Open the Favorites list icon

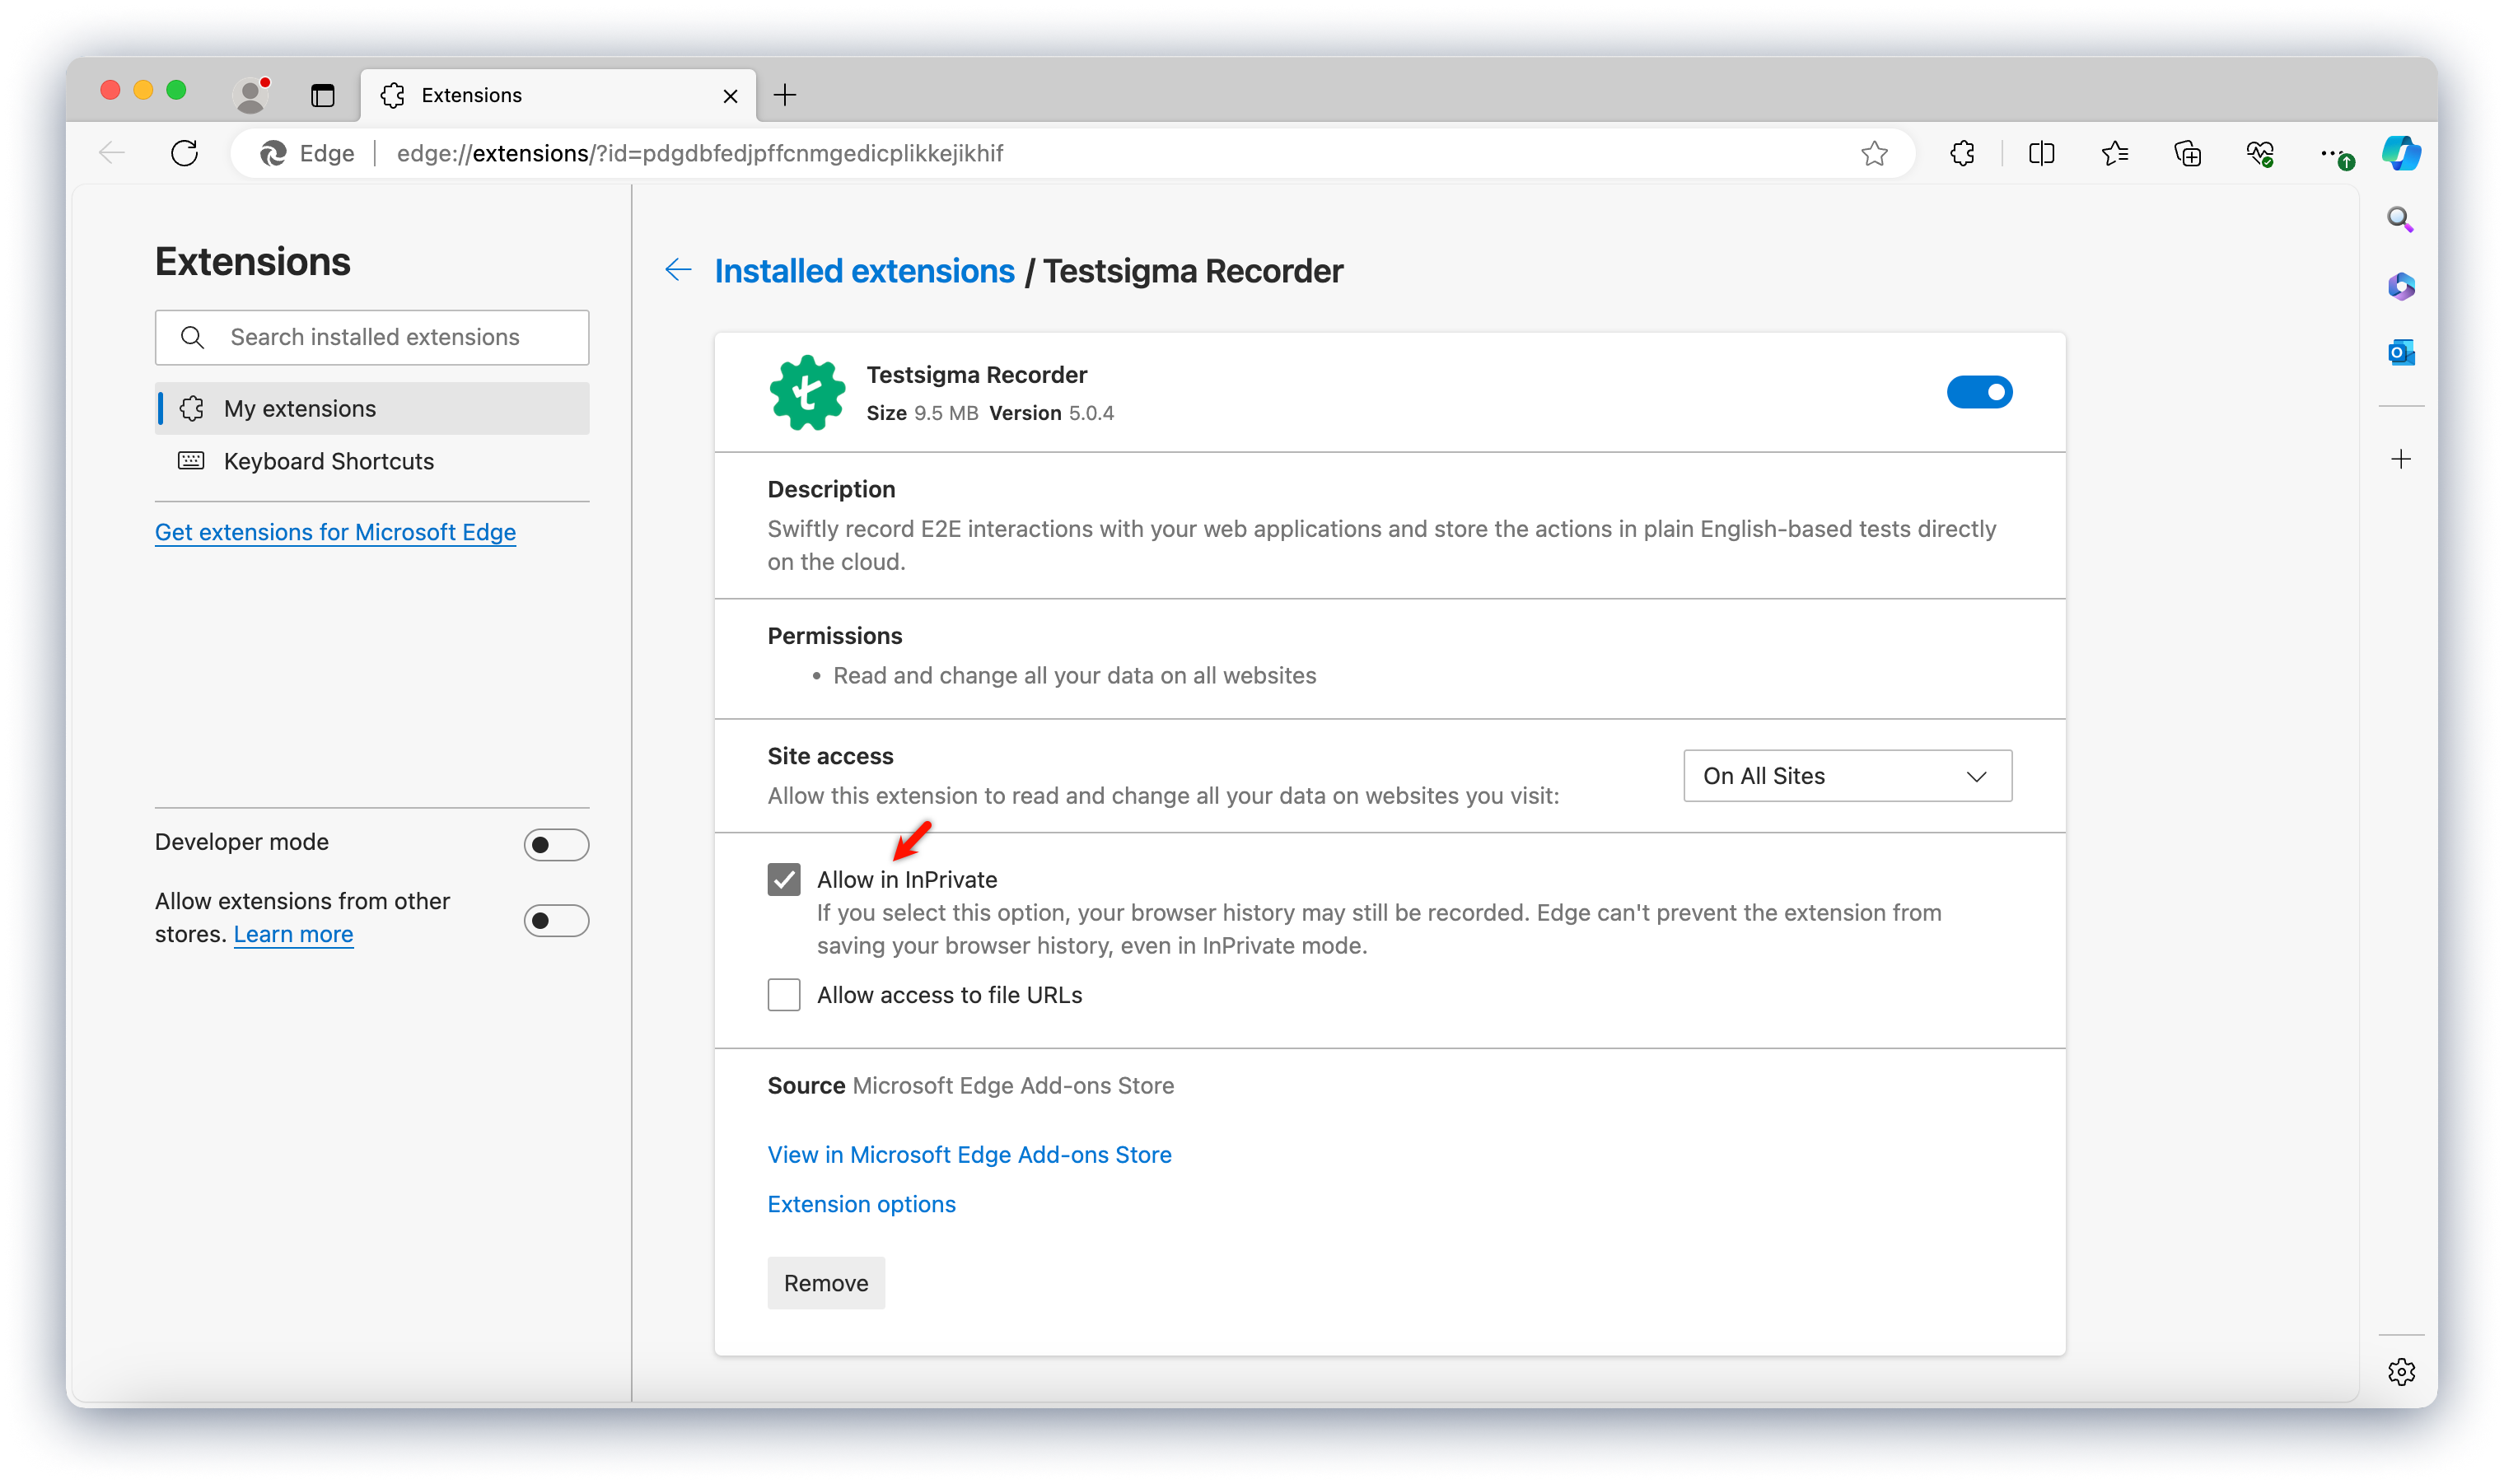pyautogui.click(x=2115, y=153)
